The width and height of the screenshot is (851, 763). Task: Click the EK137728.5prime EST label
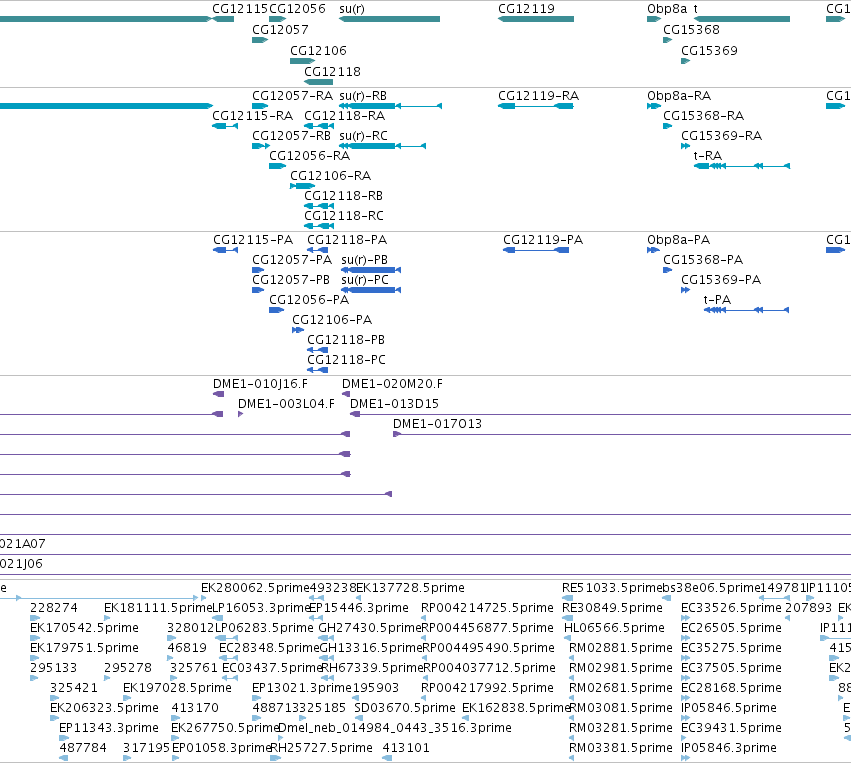[410, 588]
